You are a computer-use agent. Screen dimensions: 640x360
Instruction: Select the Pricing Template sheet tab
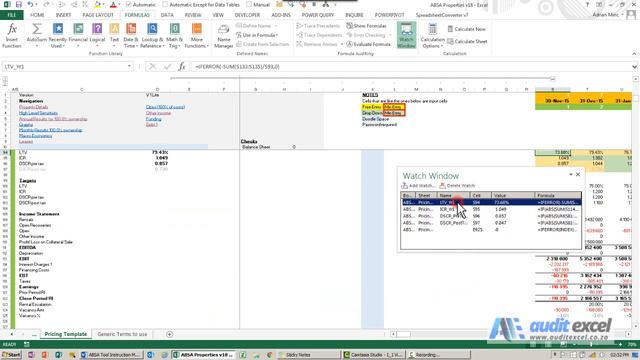pos(66,334)
